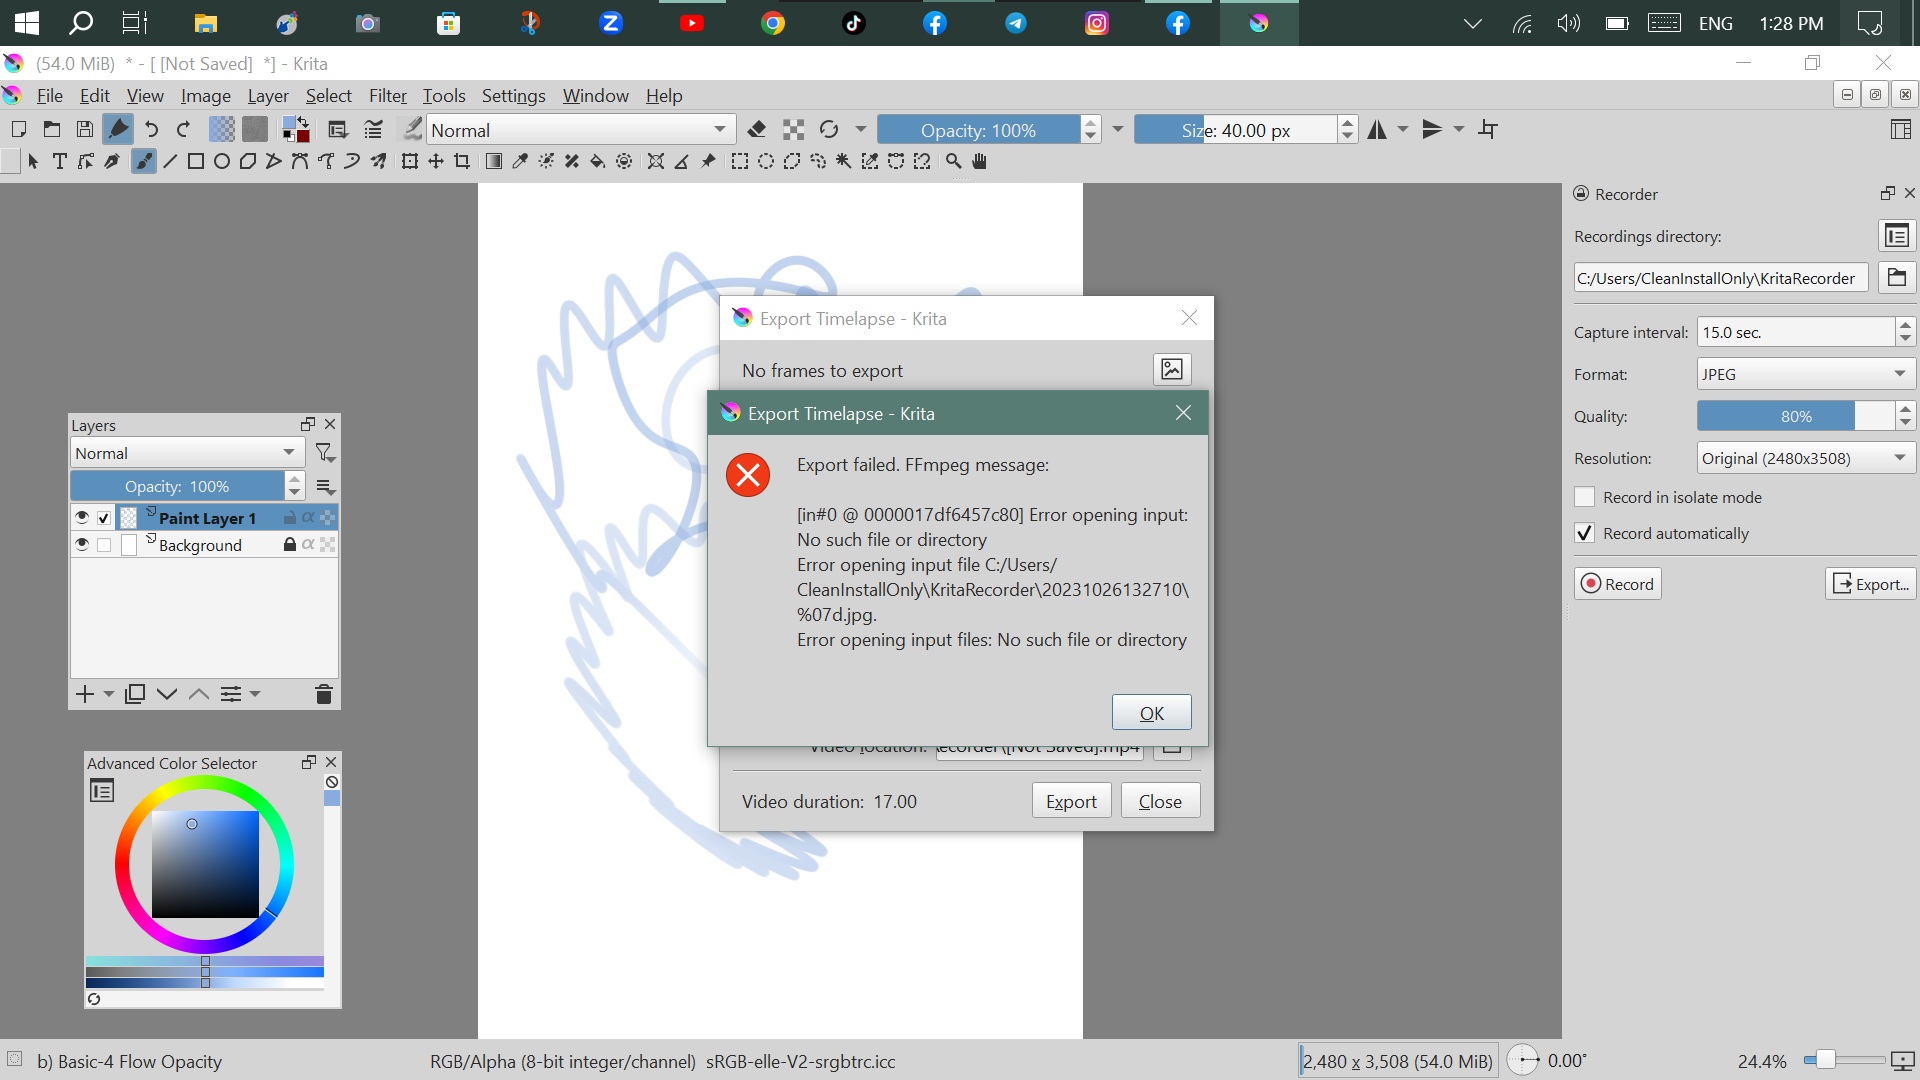Open the Layers blending mode dropdown
This screenshot has height=1080, width=1920.
pyautogui.click(x=187, y=453)
